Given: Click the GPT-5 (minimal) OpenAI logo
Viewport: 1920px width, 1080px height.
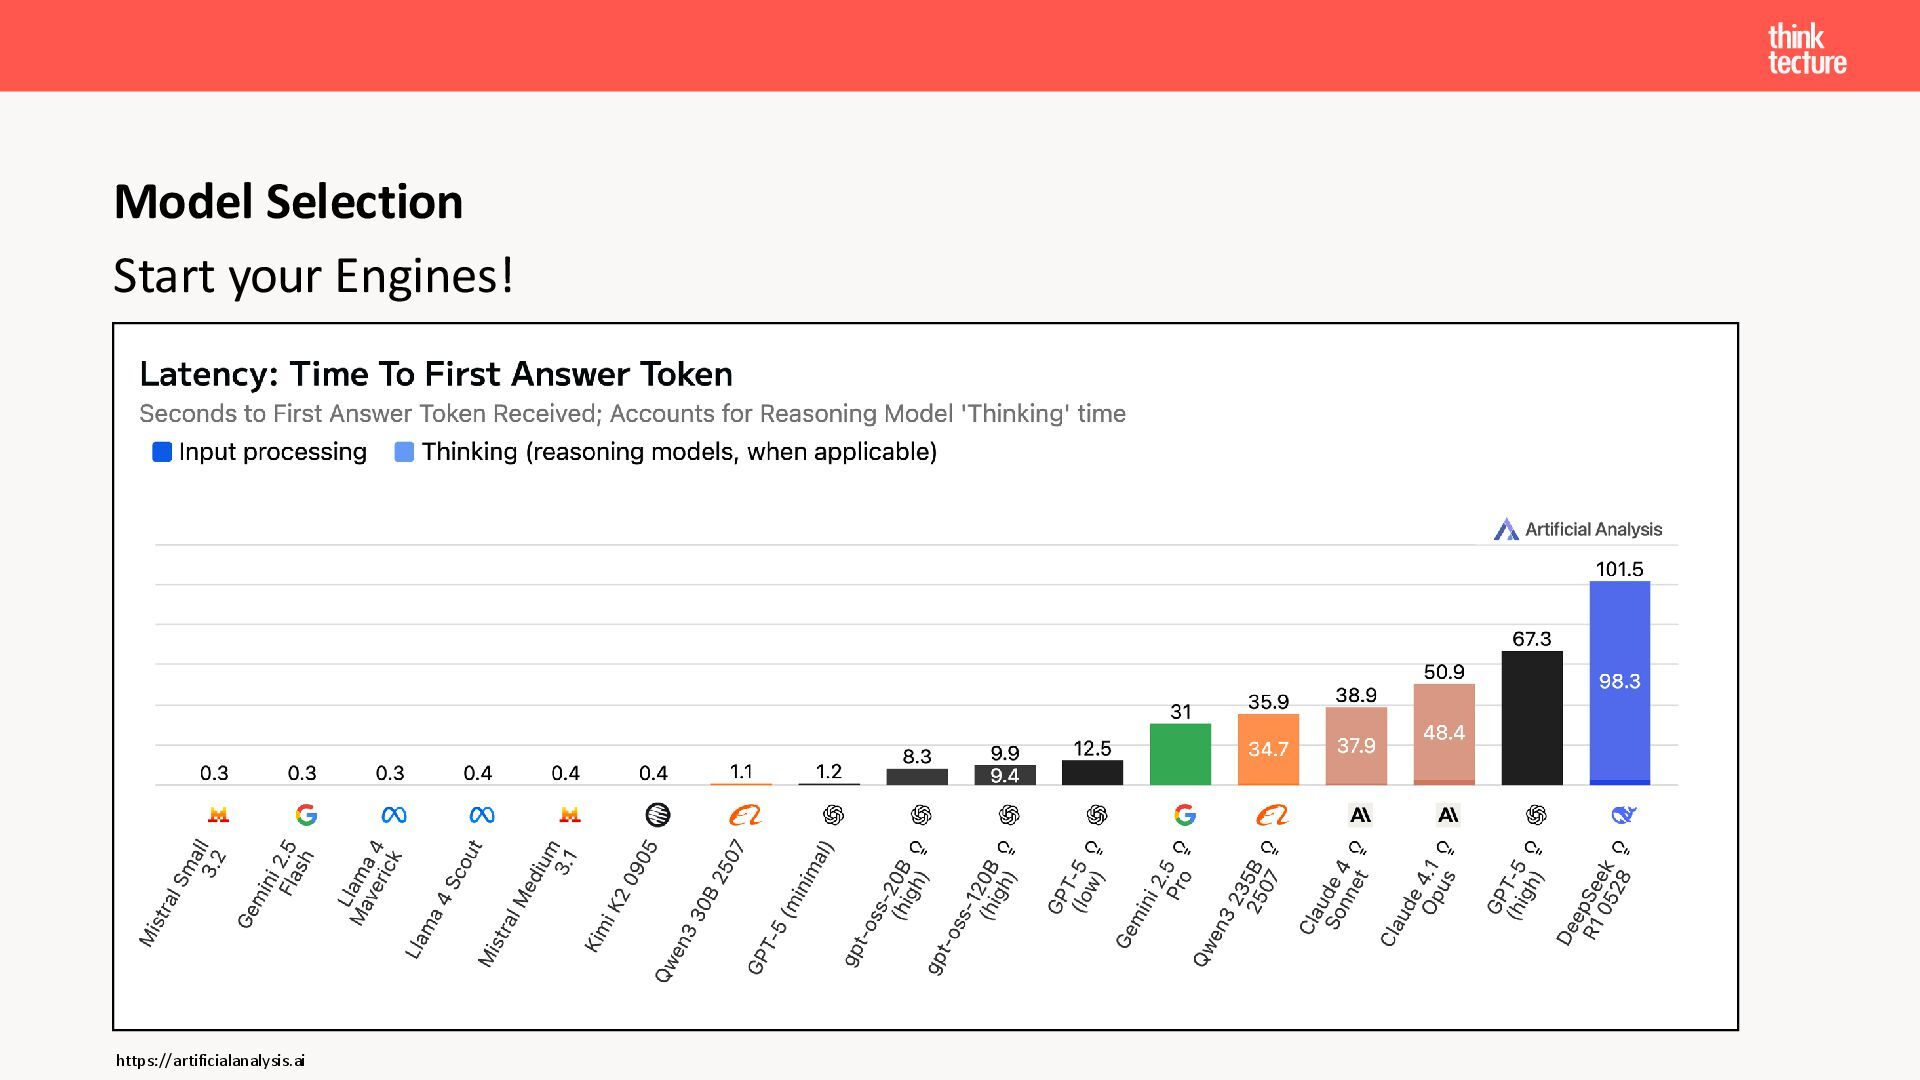Looking at the screenshot, I should (833, 815).
